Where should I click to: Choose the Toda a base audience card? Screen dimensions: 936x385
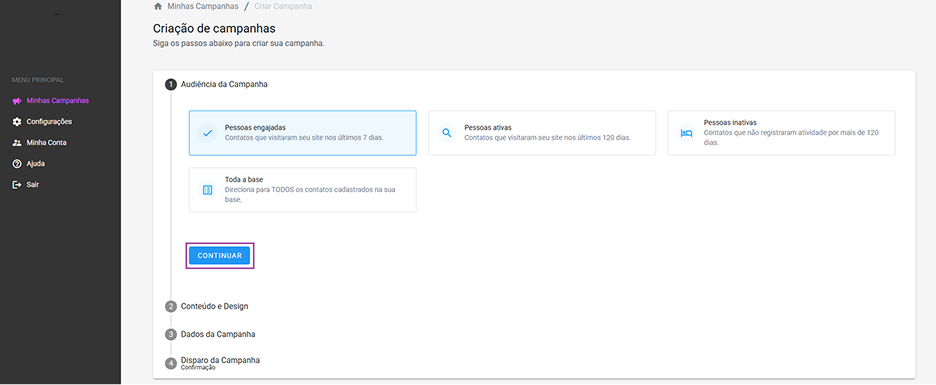(303, 190)
